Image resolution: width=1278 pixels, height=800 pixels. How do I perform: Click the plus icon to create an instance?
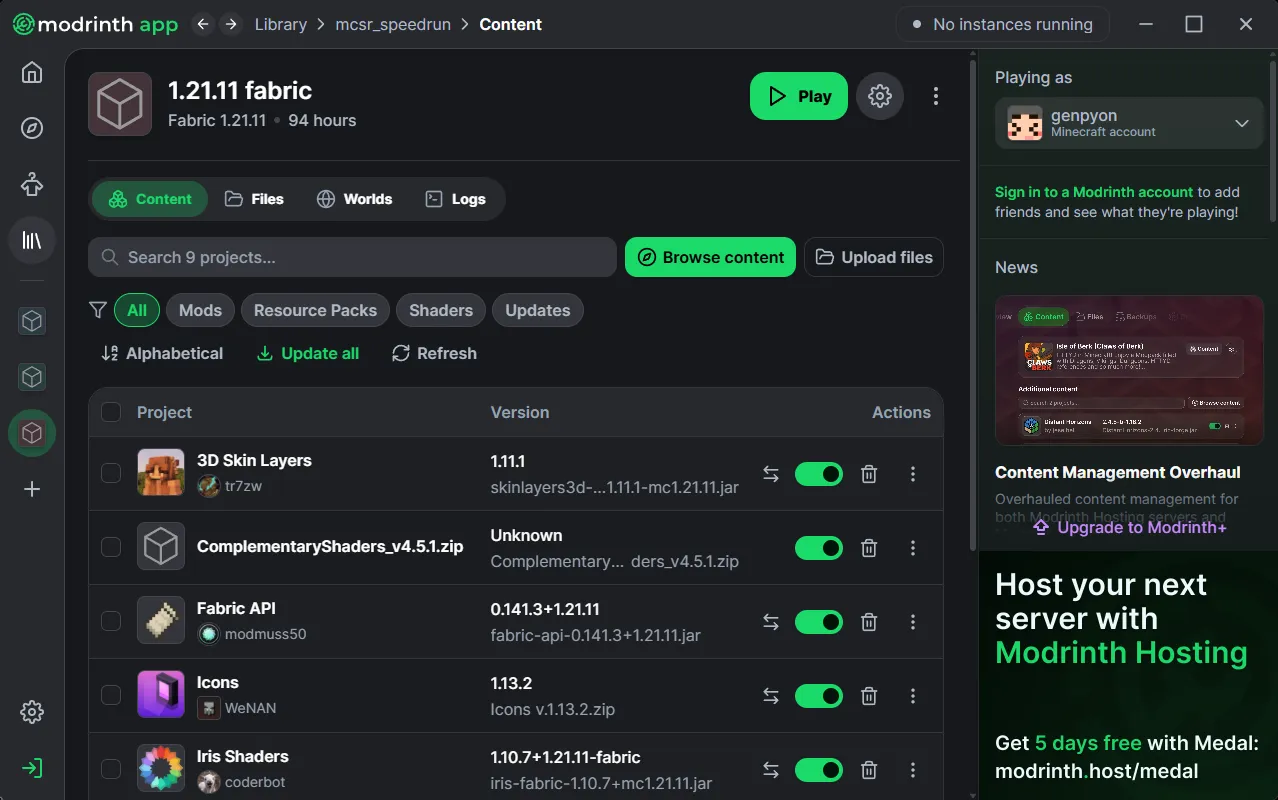[x=32, y=489]
